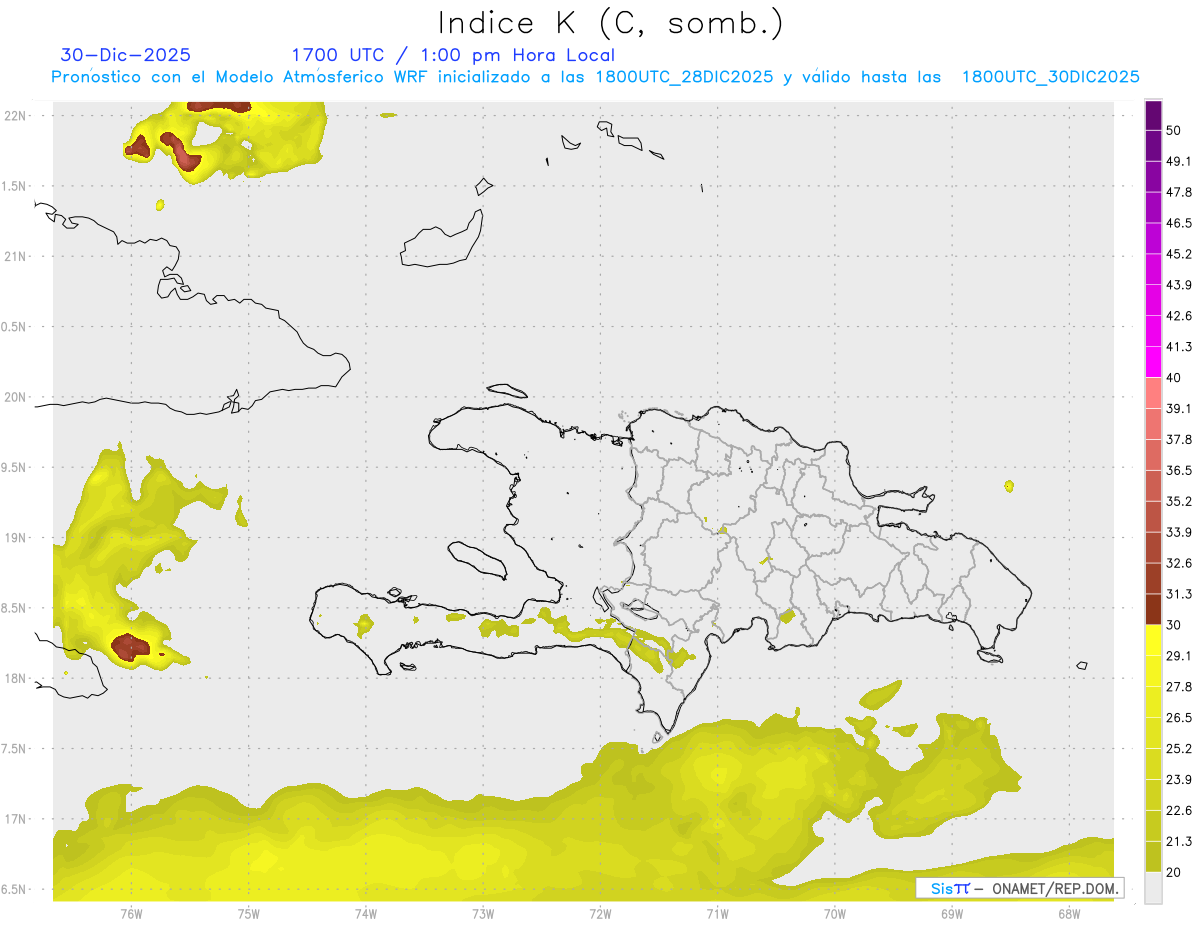Viewport: 1200px width, 927px height.
Task: Click the '75W' longitude label
Action: [249, 913]
